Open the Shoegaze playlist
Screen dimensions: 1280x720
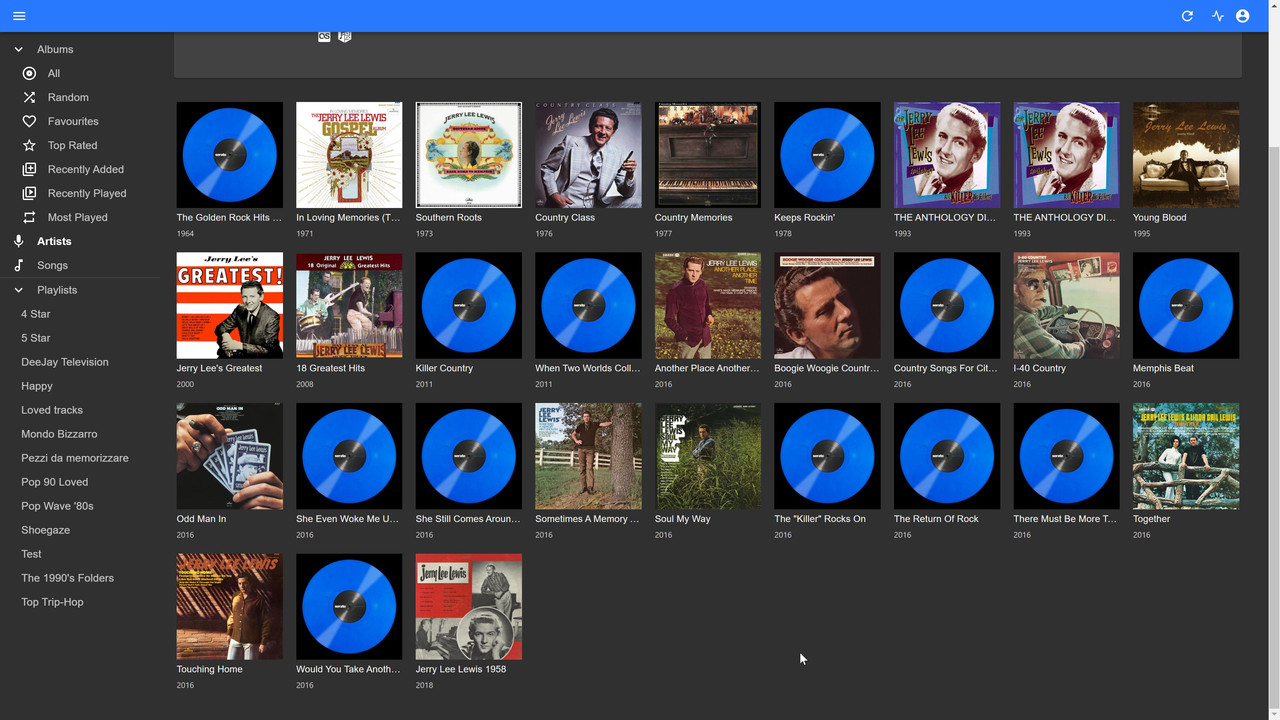[45, 530]
